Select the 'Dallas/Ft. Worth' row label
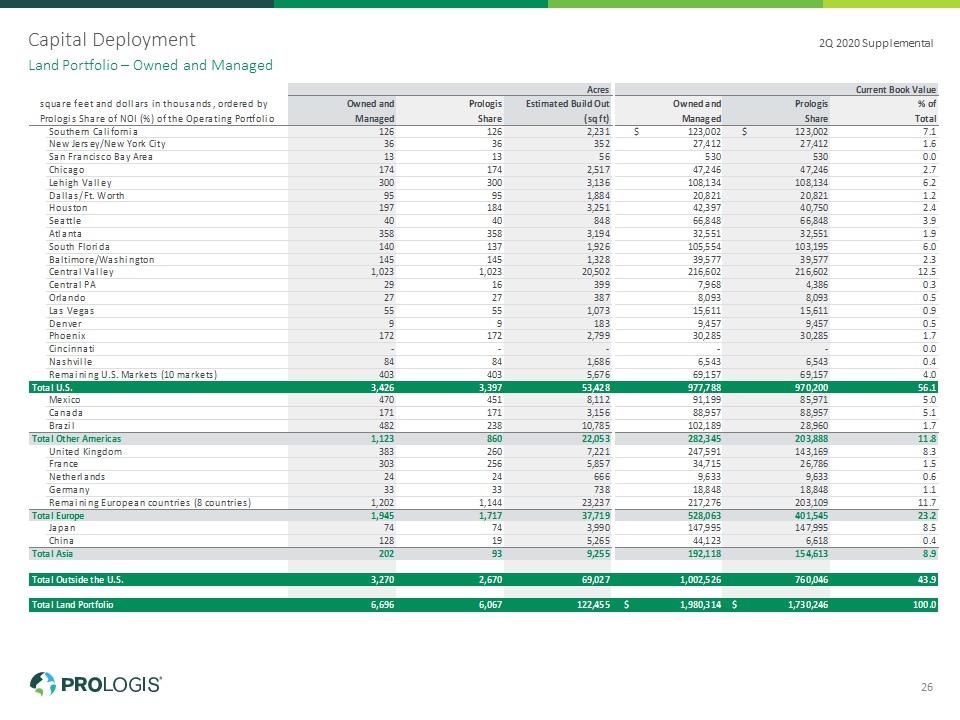Screen dimensions: 960x720 point(86,195)
